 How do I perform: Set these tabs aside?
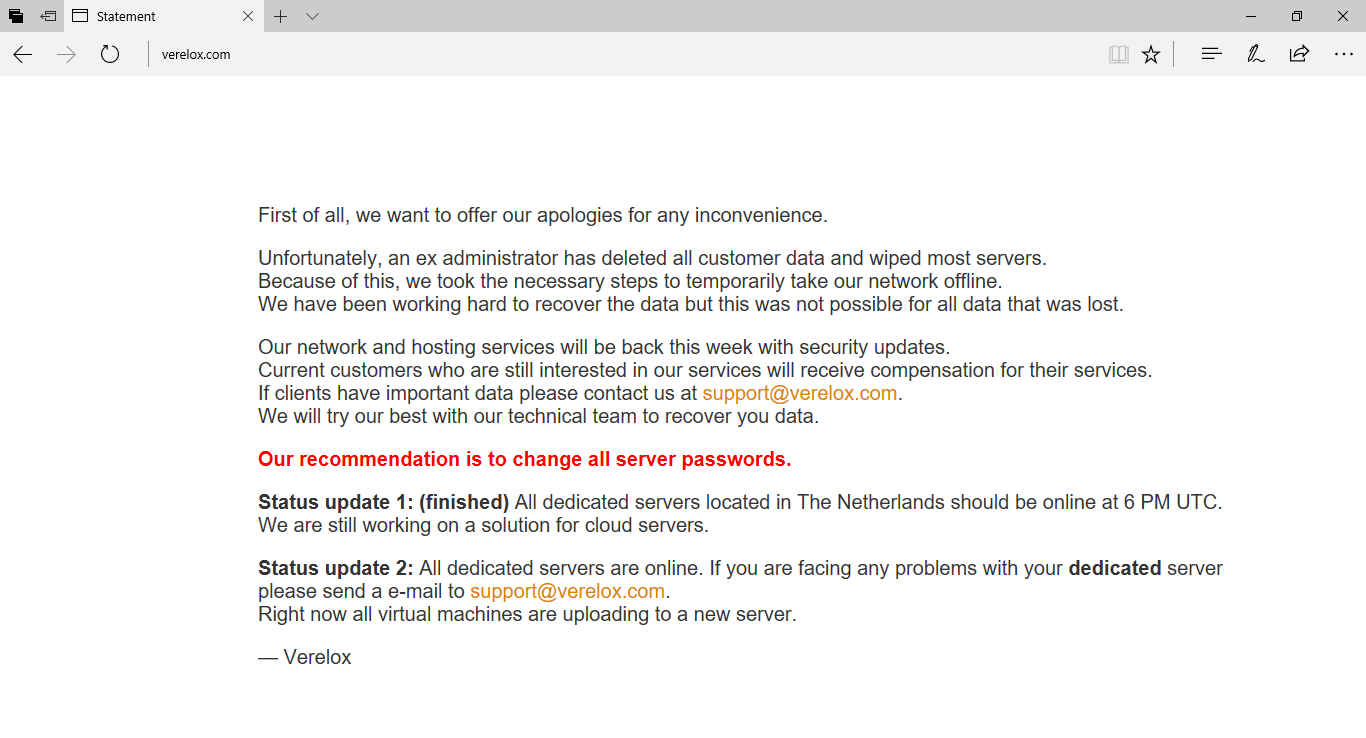[48, 16]
